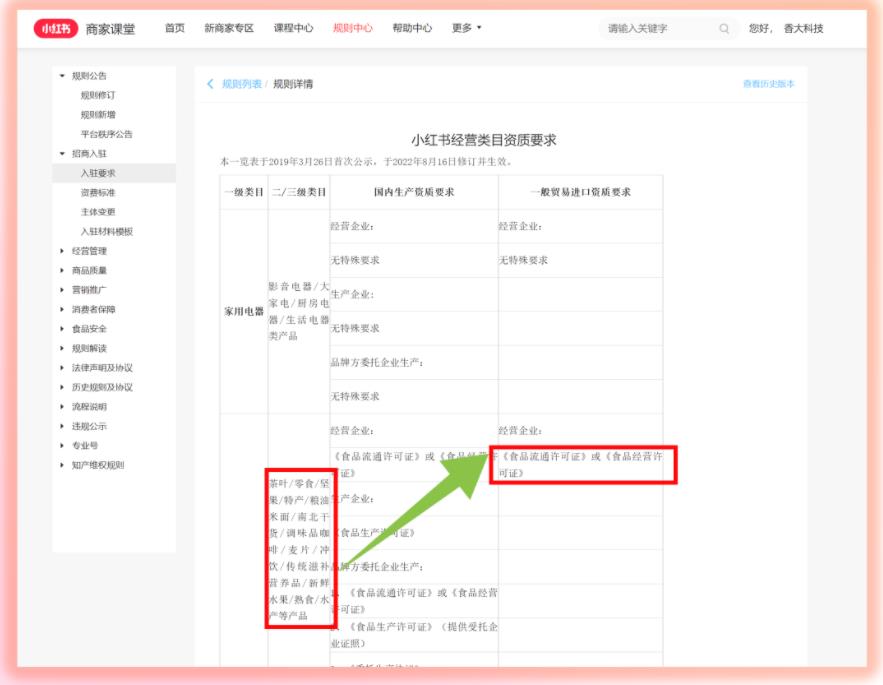The image size is (883, 685).
Task: Open the 更多 dropdown menu
Action: coord(467,28)
